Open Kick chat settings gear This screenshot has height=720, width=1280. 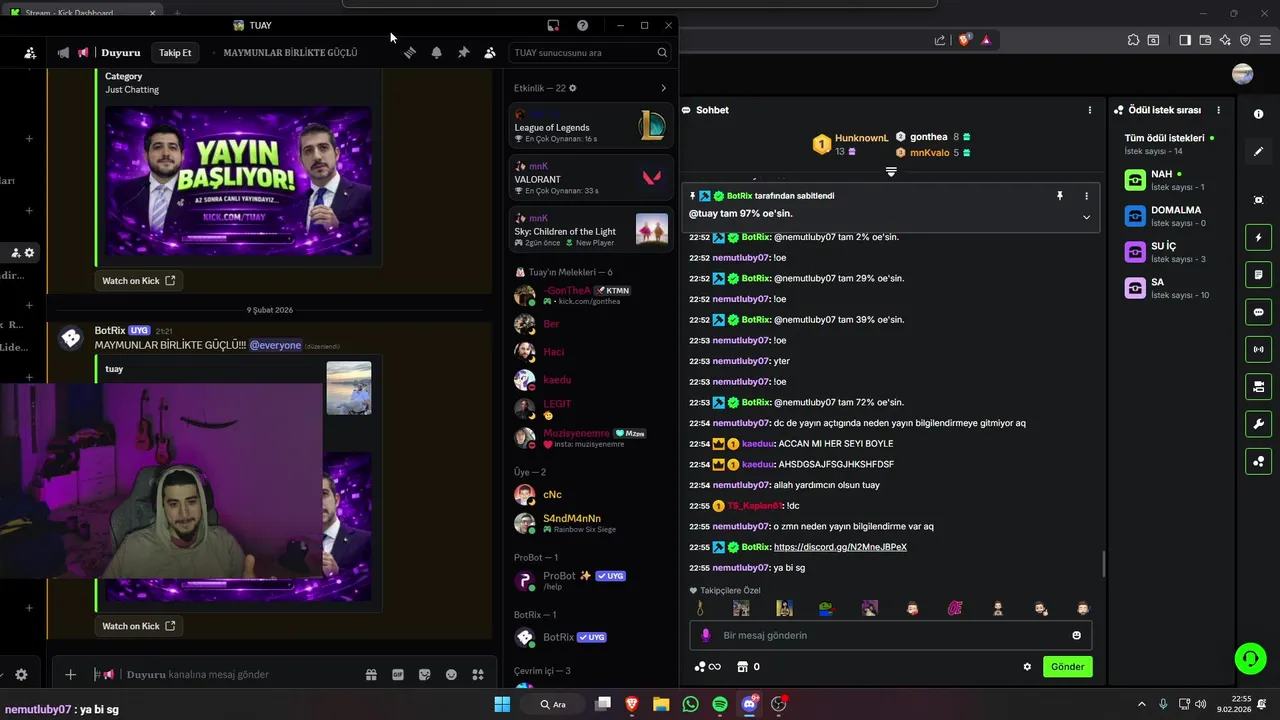tap(1027, 667)
